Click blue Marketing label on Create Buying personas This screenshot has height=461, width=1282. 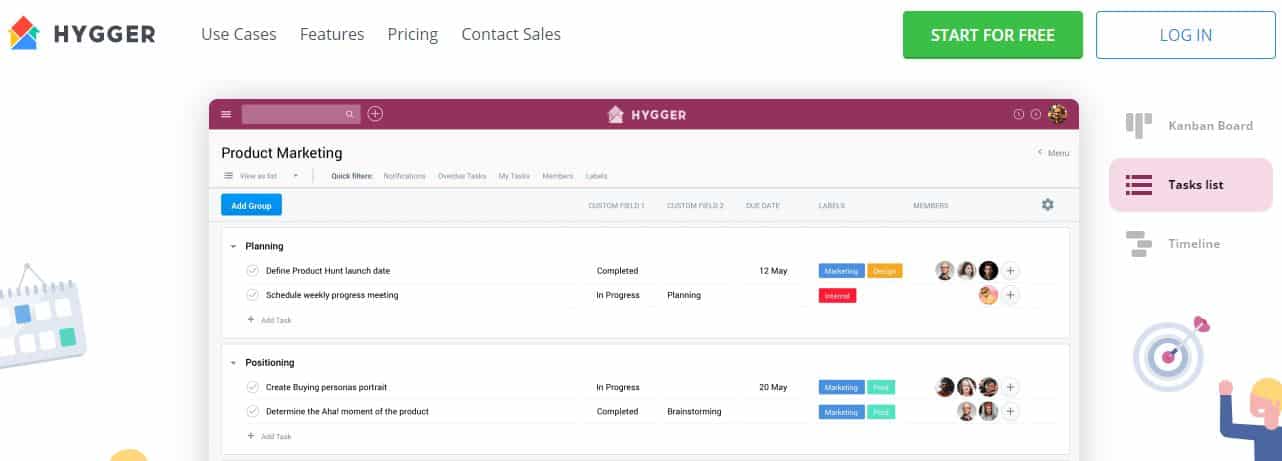pos(841,387)
